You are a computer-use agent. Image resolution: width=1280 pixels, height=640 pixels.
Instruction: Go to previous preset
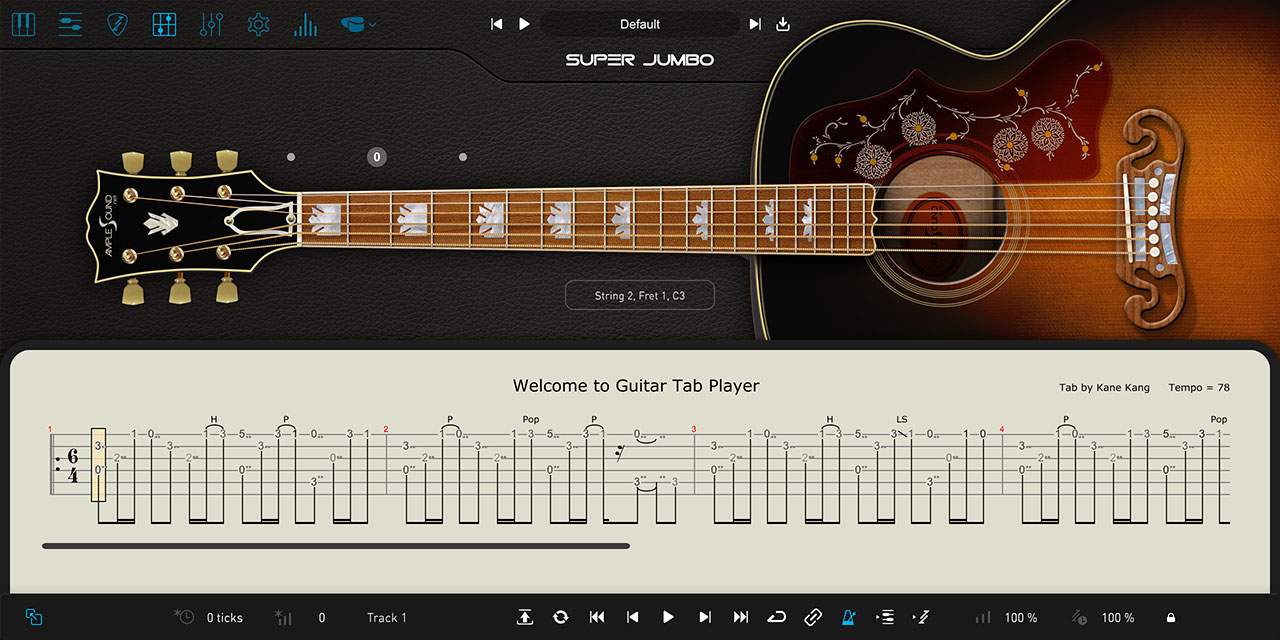[497, 24]
